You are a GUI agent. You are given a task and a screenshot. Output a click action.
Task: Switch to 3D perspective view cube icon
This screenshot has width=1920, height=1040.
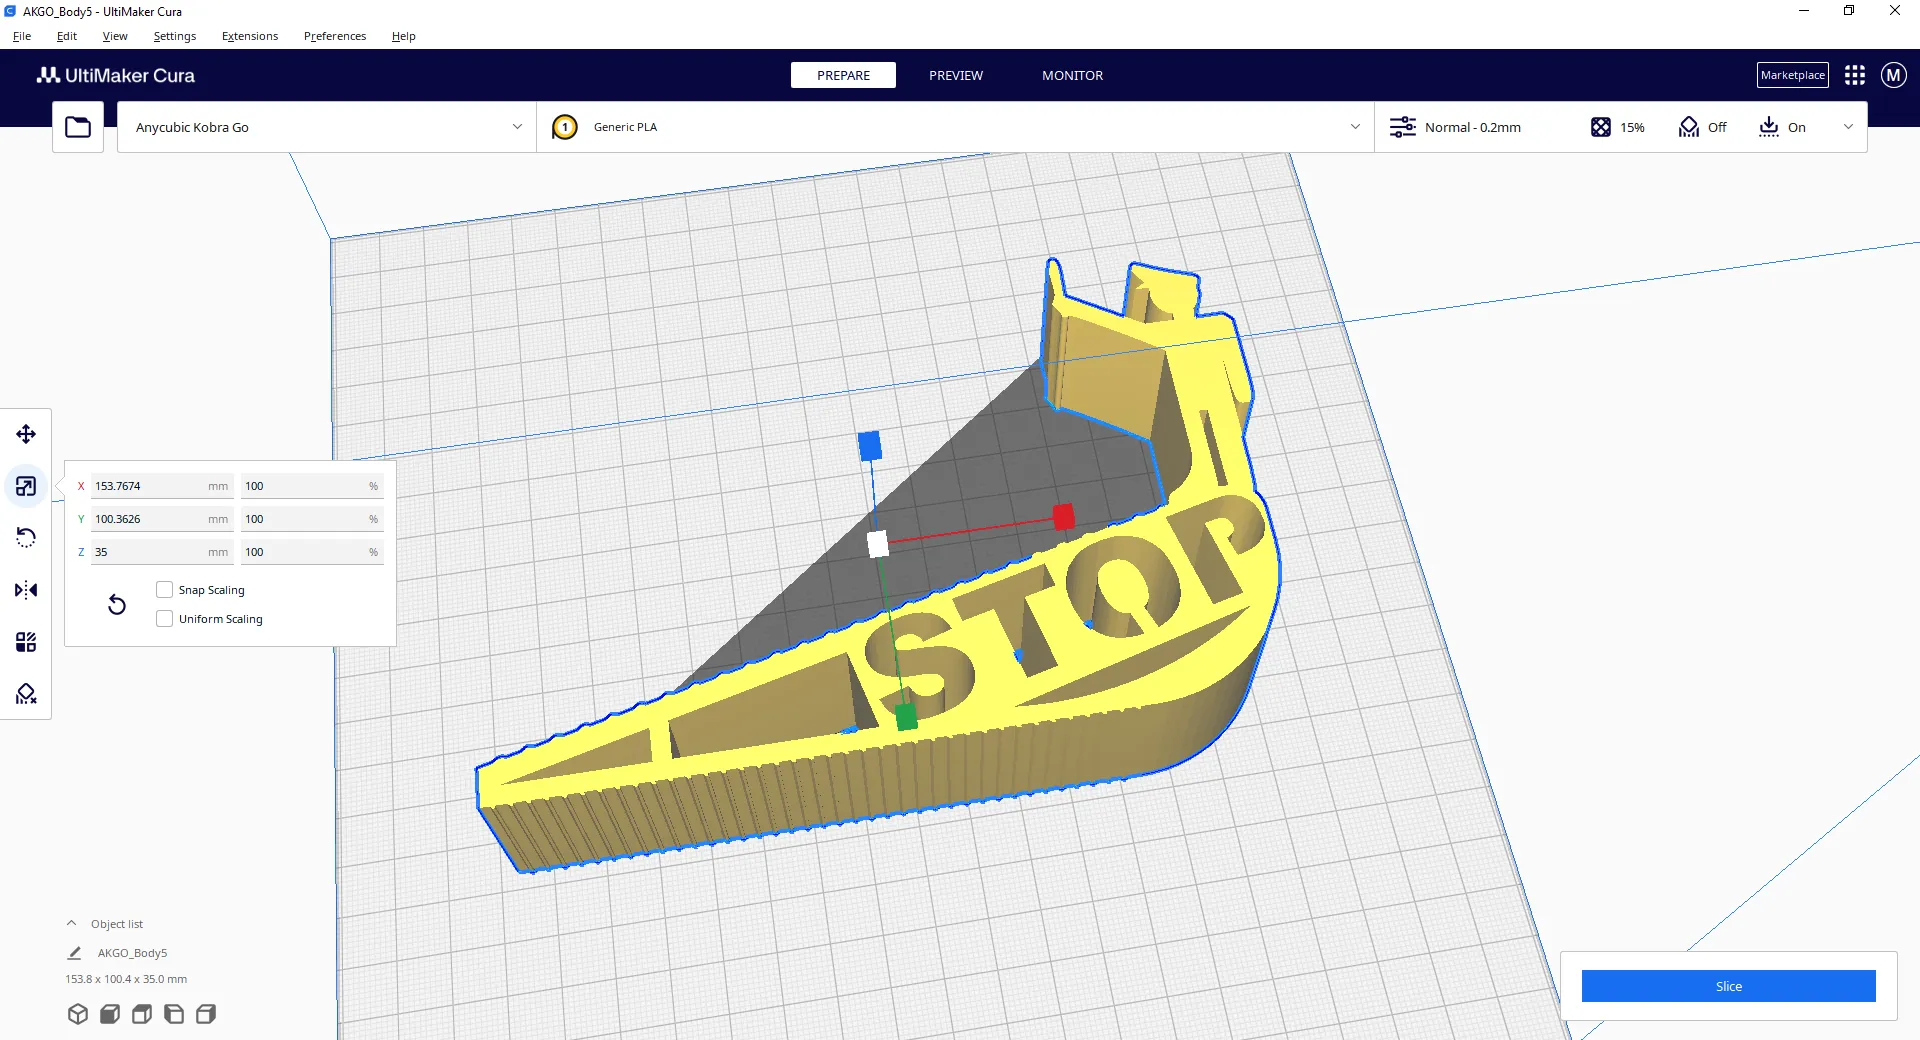pos(78,1014)
